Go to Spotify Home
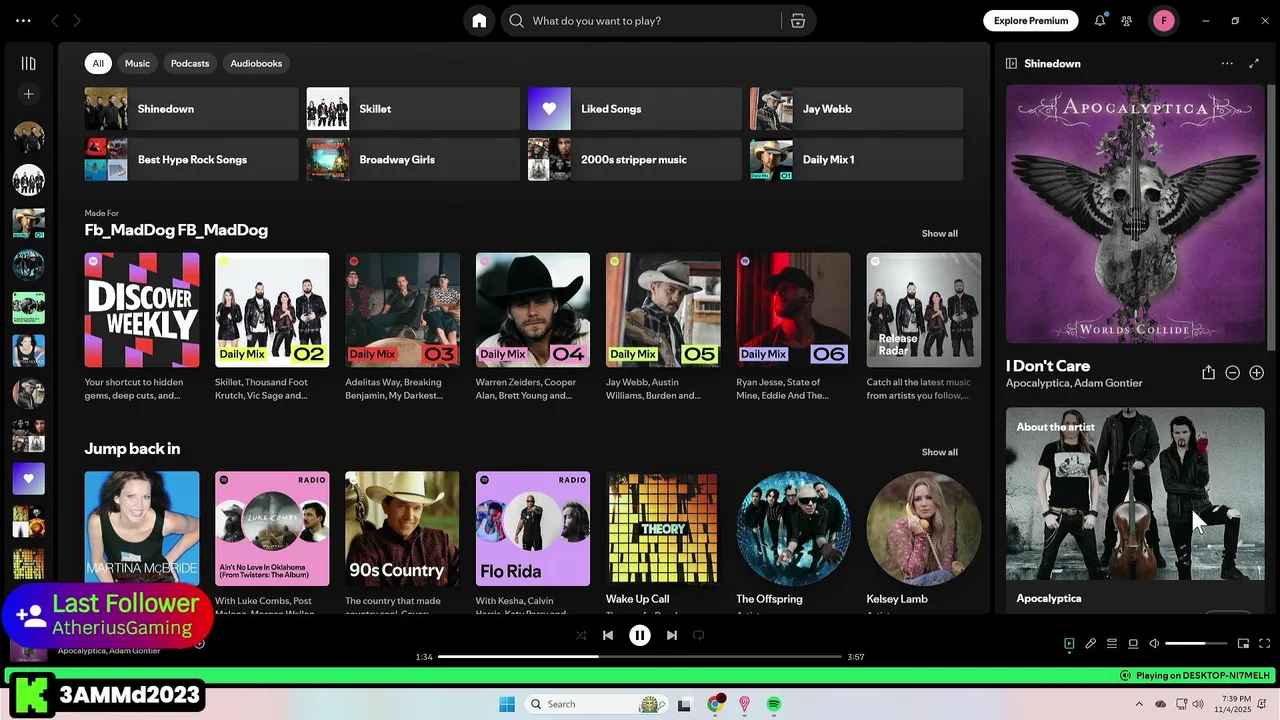Screen dimensions: 1280x720 pyautogui.click(x=479, y=21)
